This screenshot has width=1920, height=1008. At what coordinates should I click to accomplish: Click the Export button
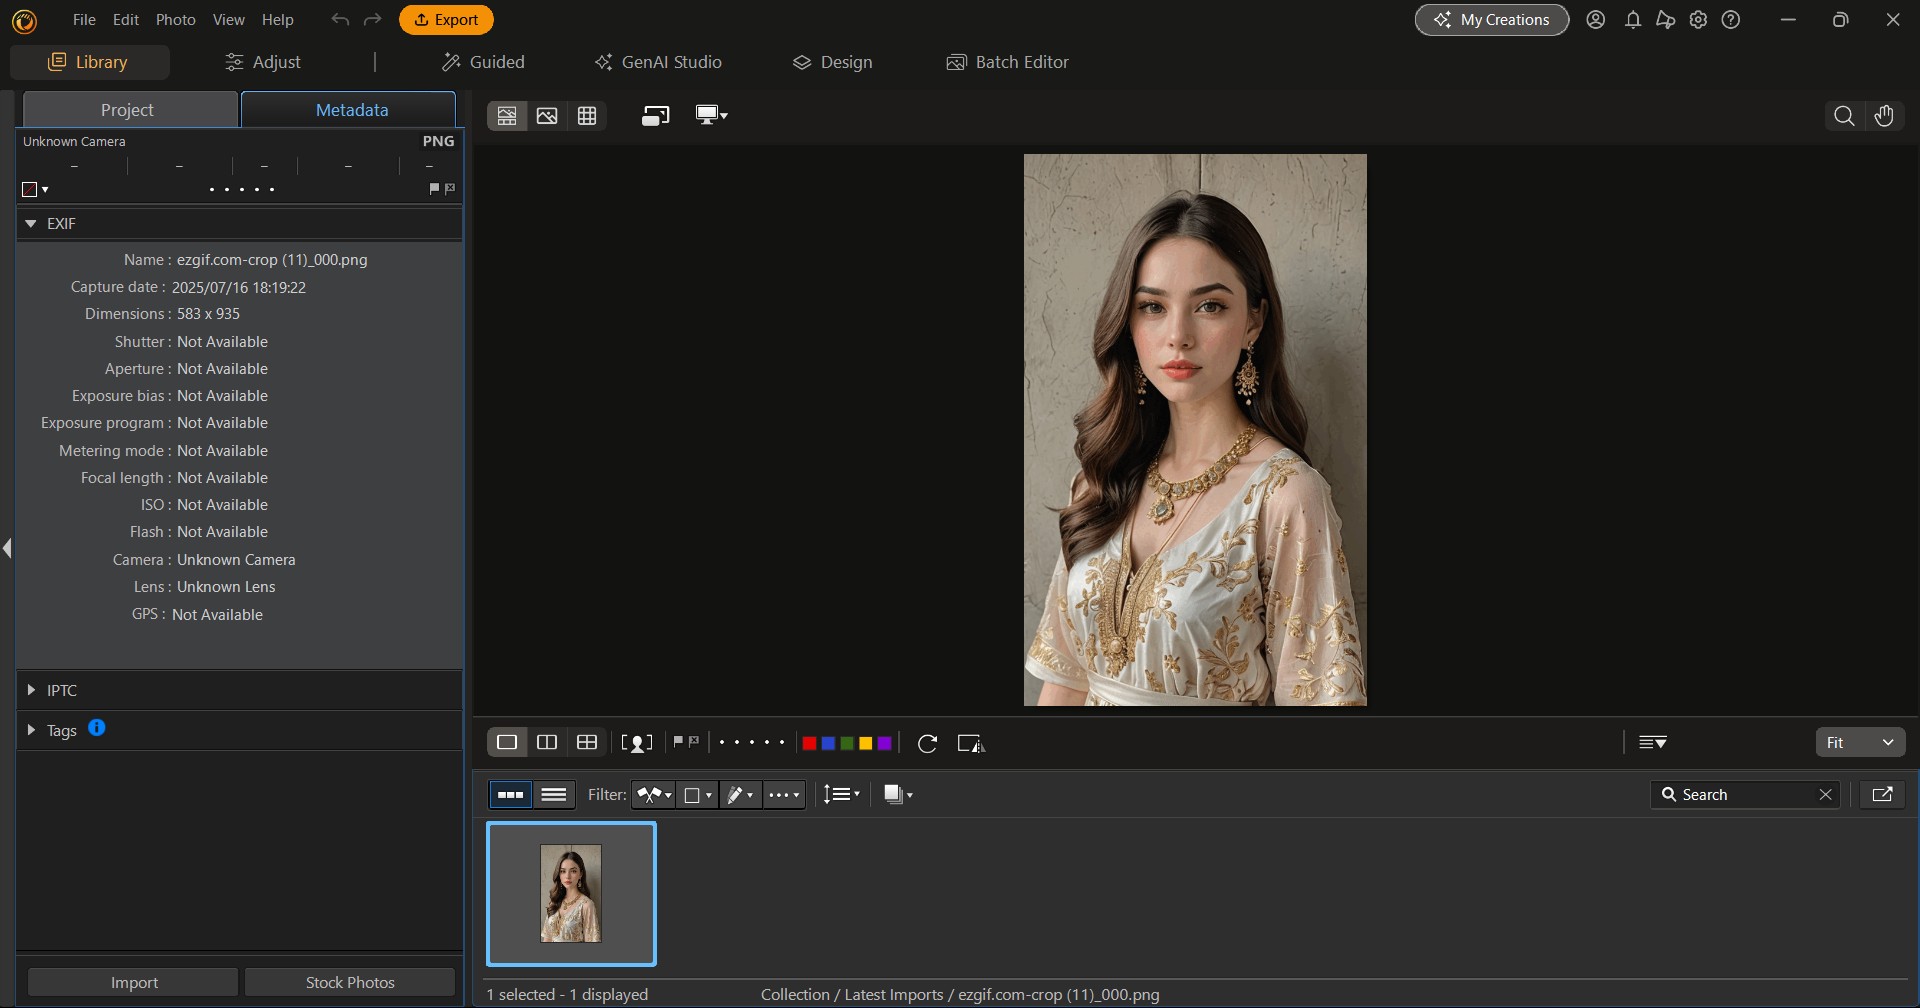click(446, 19)
